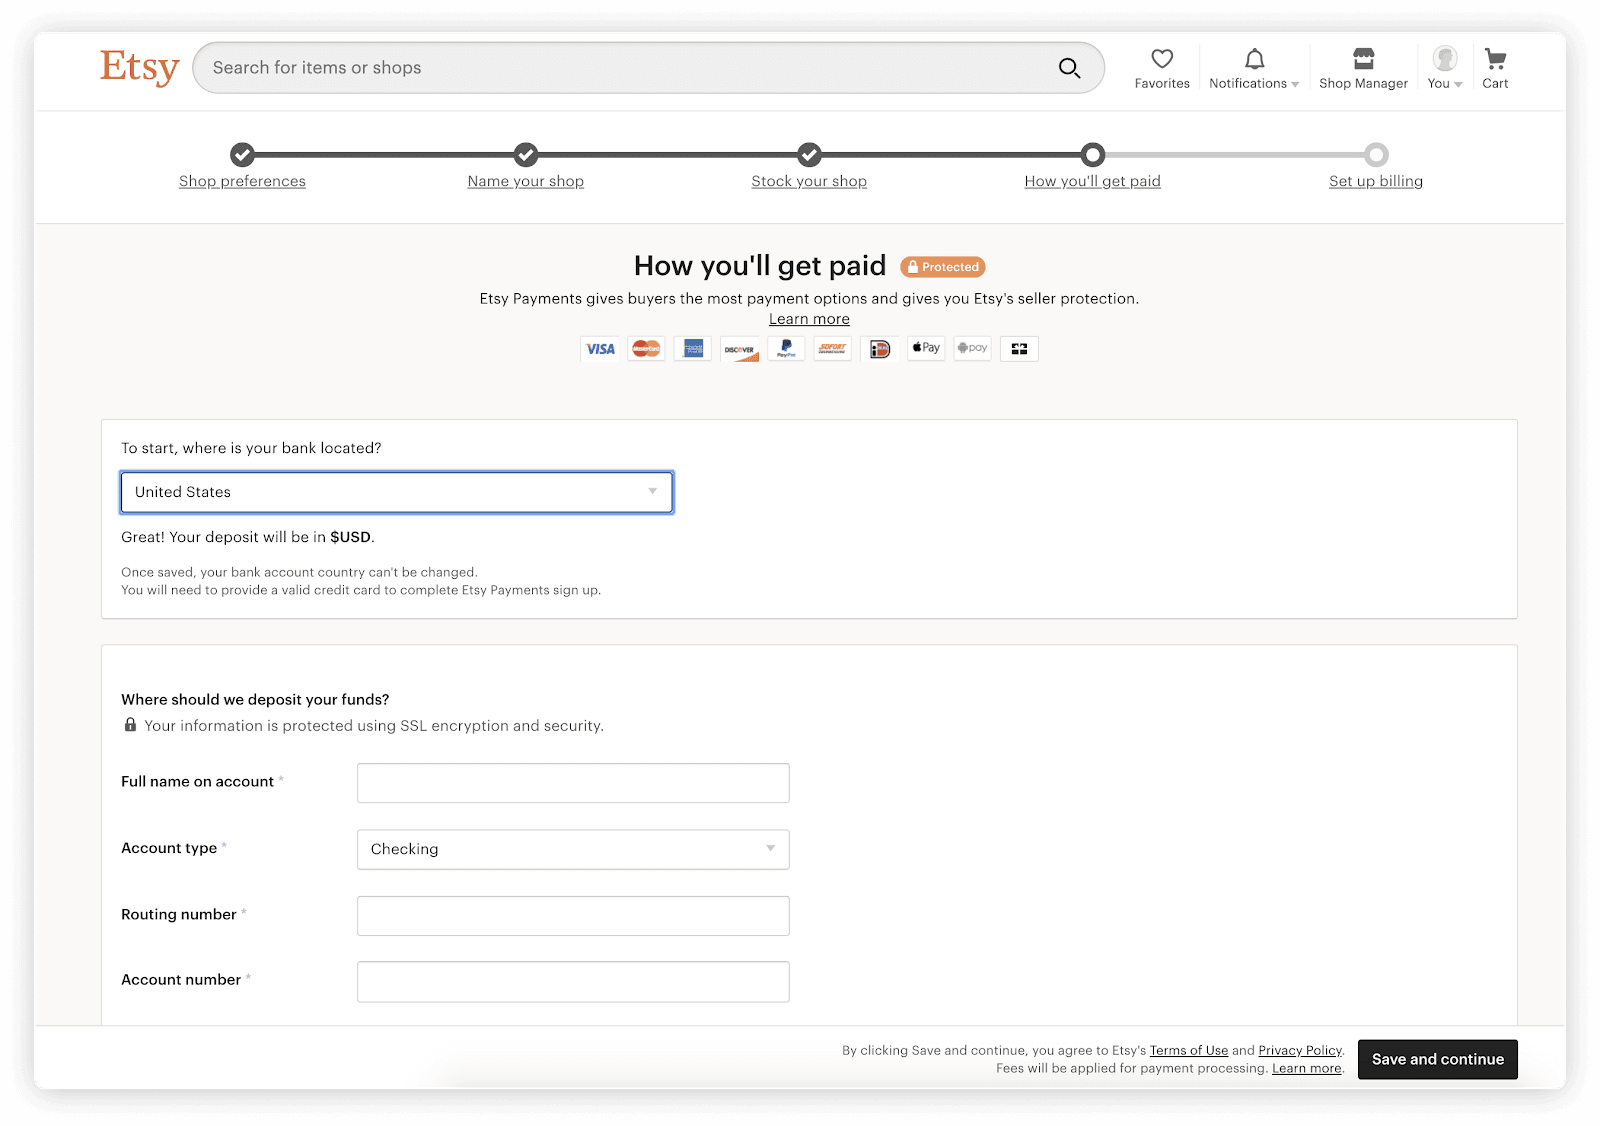
Task: Expand the You menu arrow
Action: tap(1458, 85)
